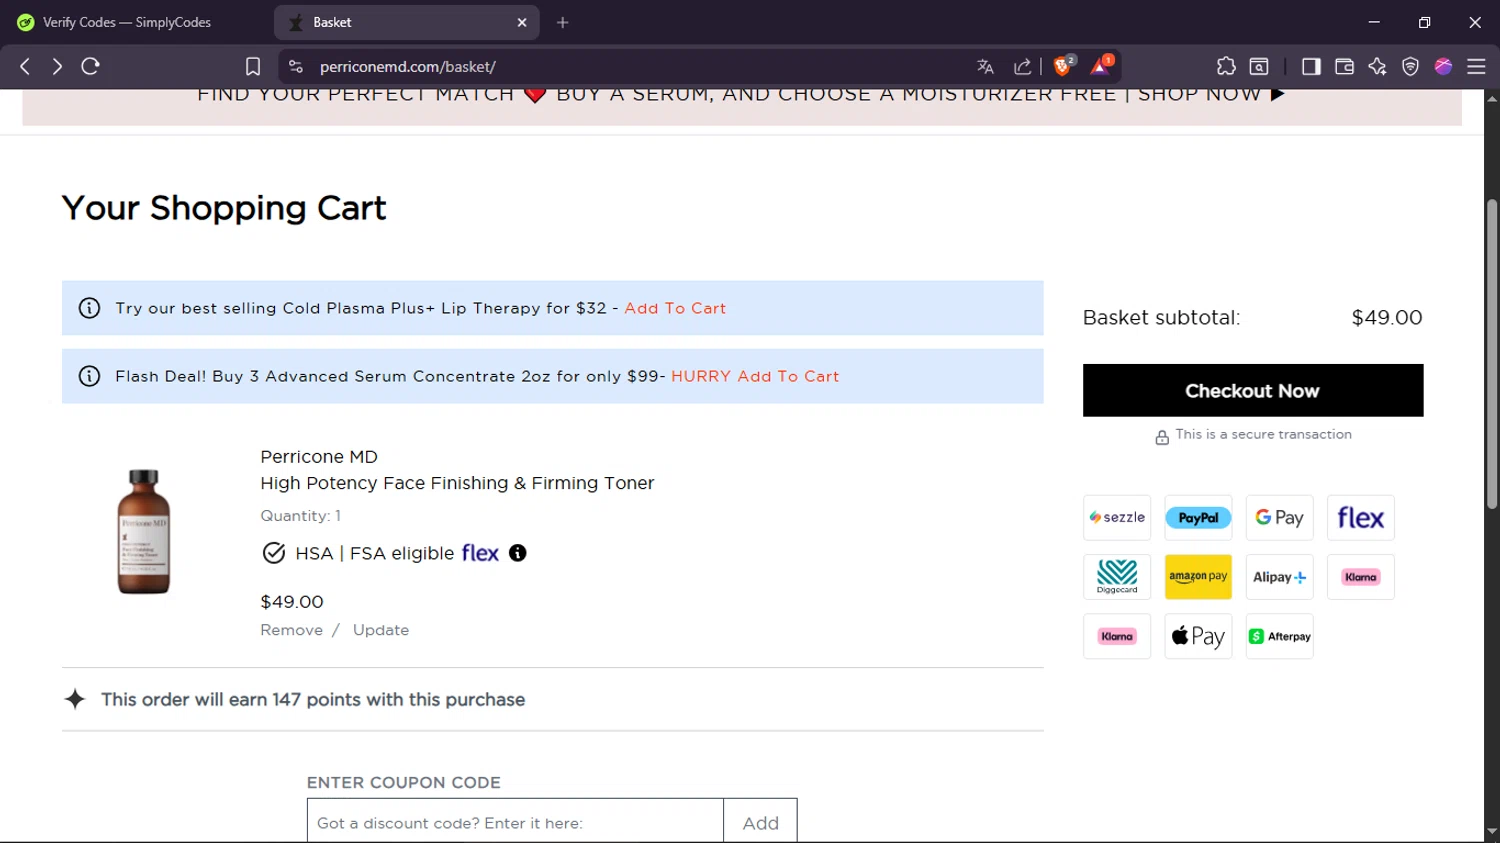The width and height of the screenshot is (1500, 843).
Task: Click the 147 points reward text
Action: coord(313,699)
